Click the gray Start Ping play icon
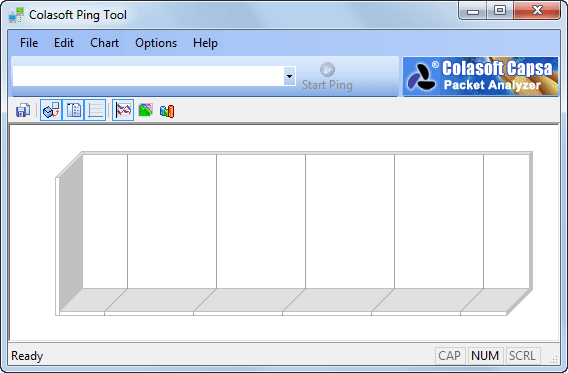Image resolution: width=568 pixels, height=373 pixels. (327, 69)
